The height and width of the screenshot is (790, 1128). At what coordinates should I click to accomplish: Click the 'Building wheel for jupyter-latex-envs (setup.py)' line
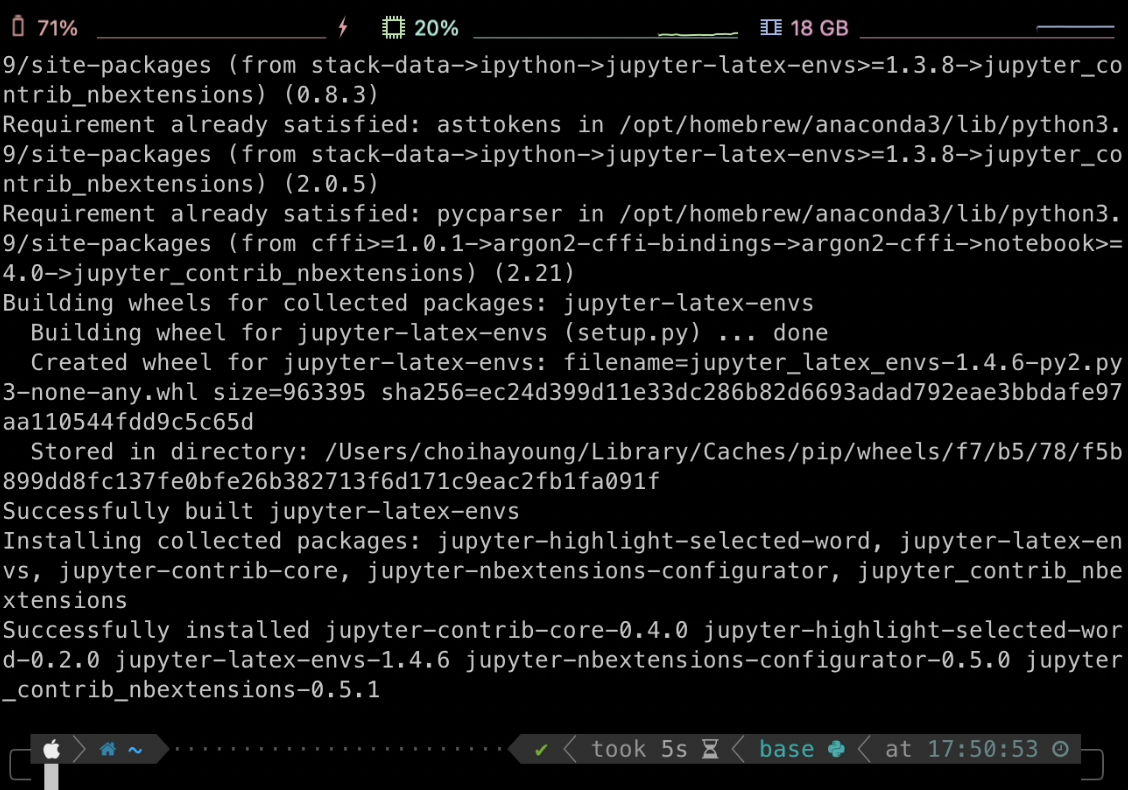pyautogui.click(x=429, y=332)
